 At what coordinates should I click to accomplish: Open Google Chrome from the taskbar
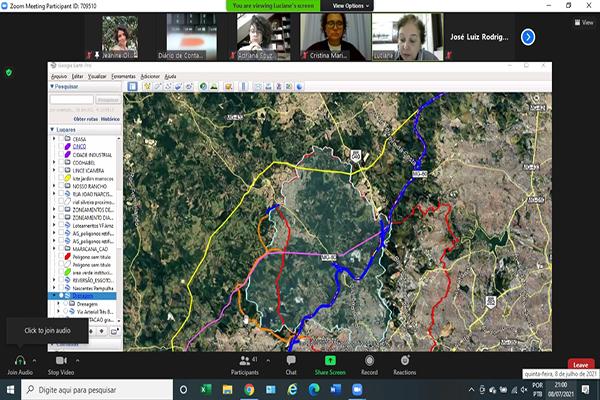pos(249,390)
